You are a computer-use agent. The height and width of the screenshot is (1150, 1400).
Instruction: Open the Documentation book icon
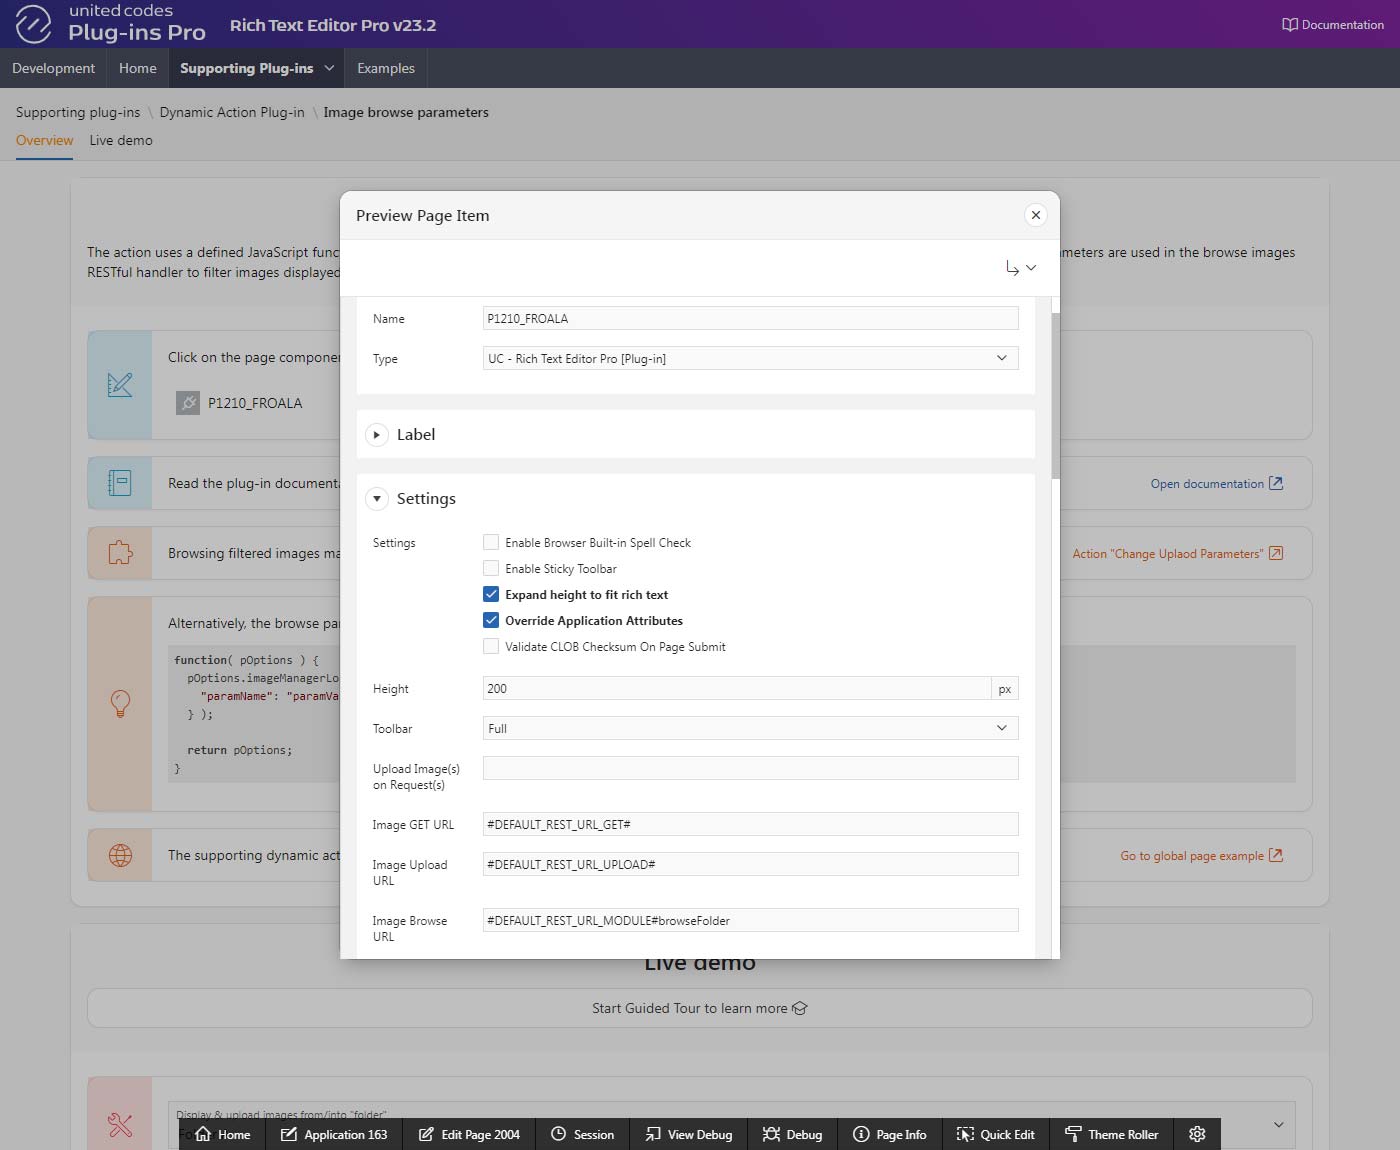pyautogui.click(x=1290, y=24)
